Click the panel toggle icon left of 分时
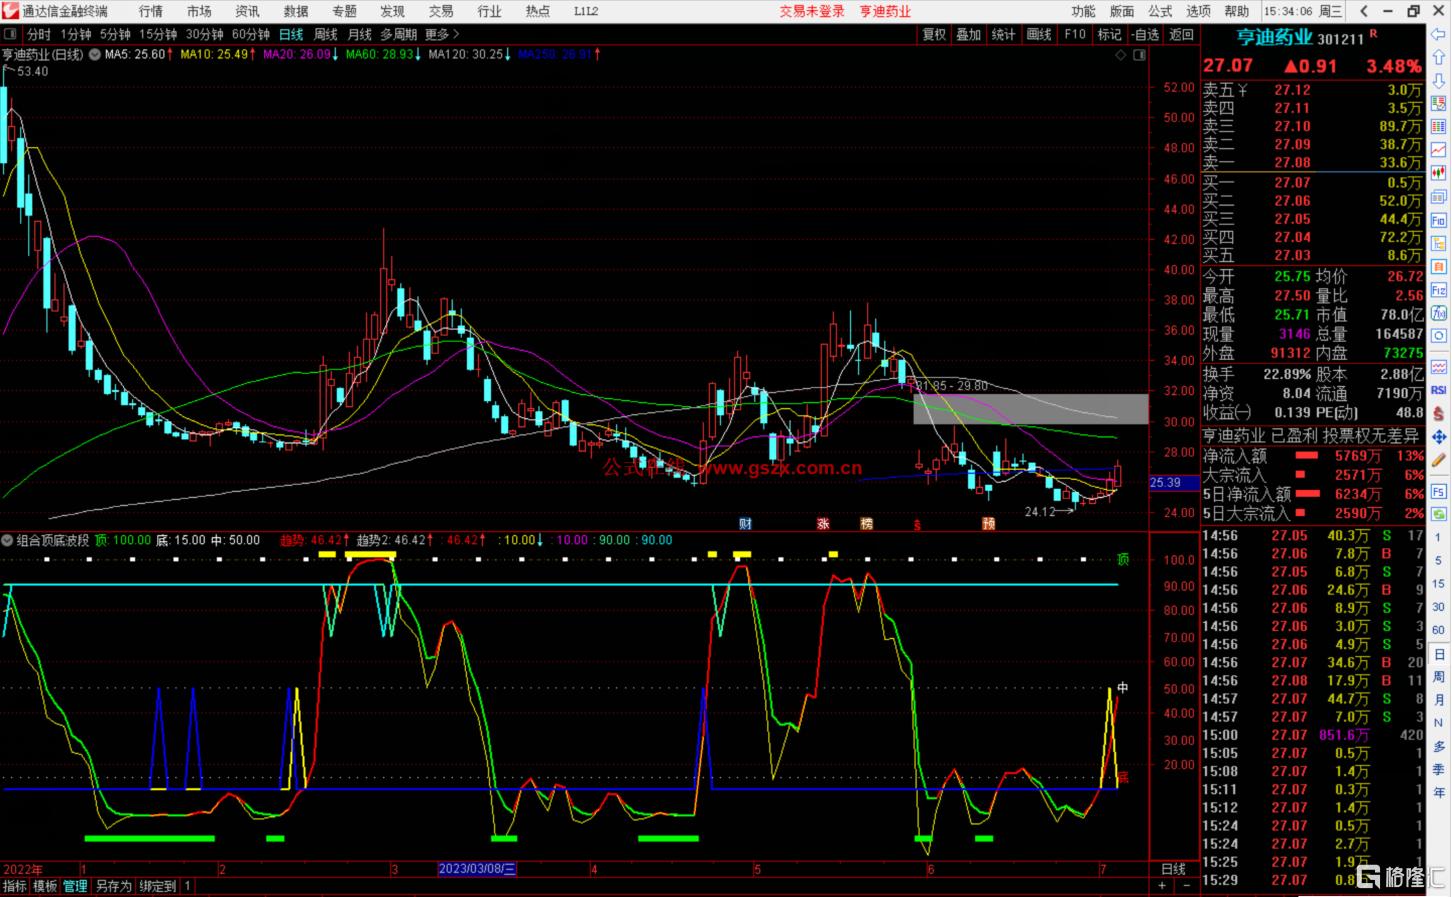This screenshot has width=1452, height=897. 10,34
